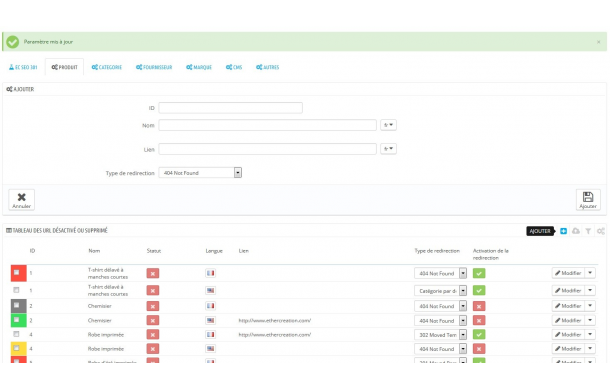
Task: Tick checkbox for English Chemisier row
Action: (x=16, y=320)
